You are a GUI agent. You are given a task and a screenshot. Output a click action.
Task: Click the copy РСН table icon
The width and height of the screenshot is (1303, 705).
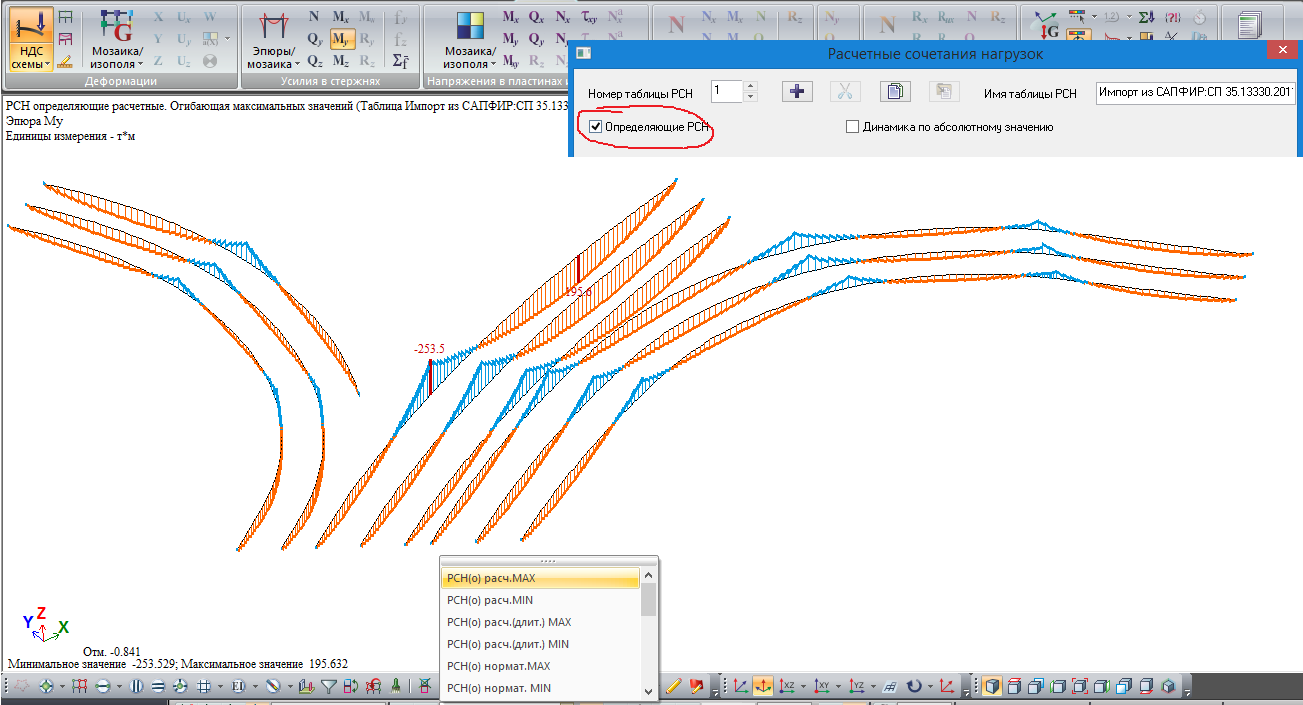(x=894, y=92)
